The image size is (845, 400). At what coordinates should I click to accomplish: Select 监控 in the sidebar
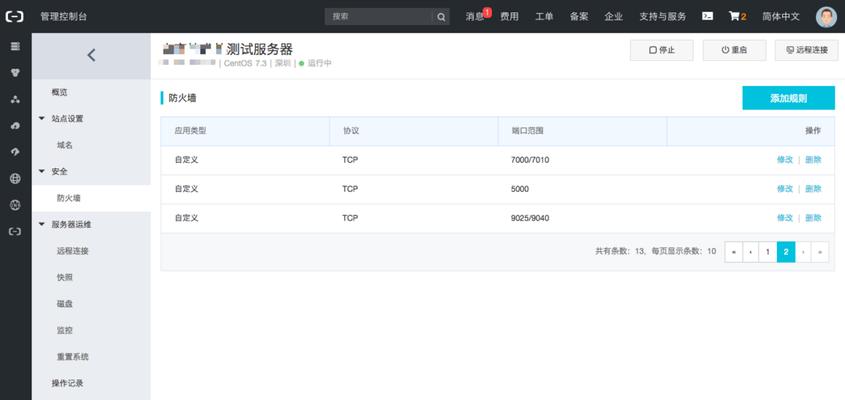(65, 330)
